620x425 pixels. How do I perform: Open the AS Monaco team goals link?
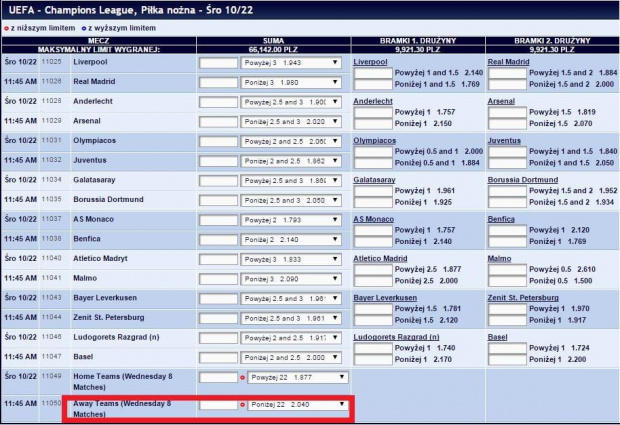click(373, 219)
